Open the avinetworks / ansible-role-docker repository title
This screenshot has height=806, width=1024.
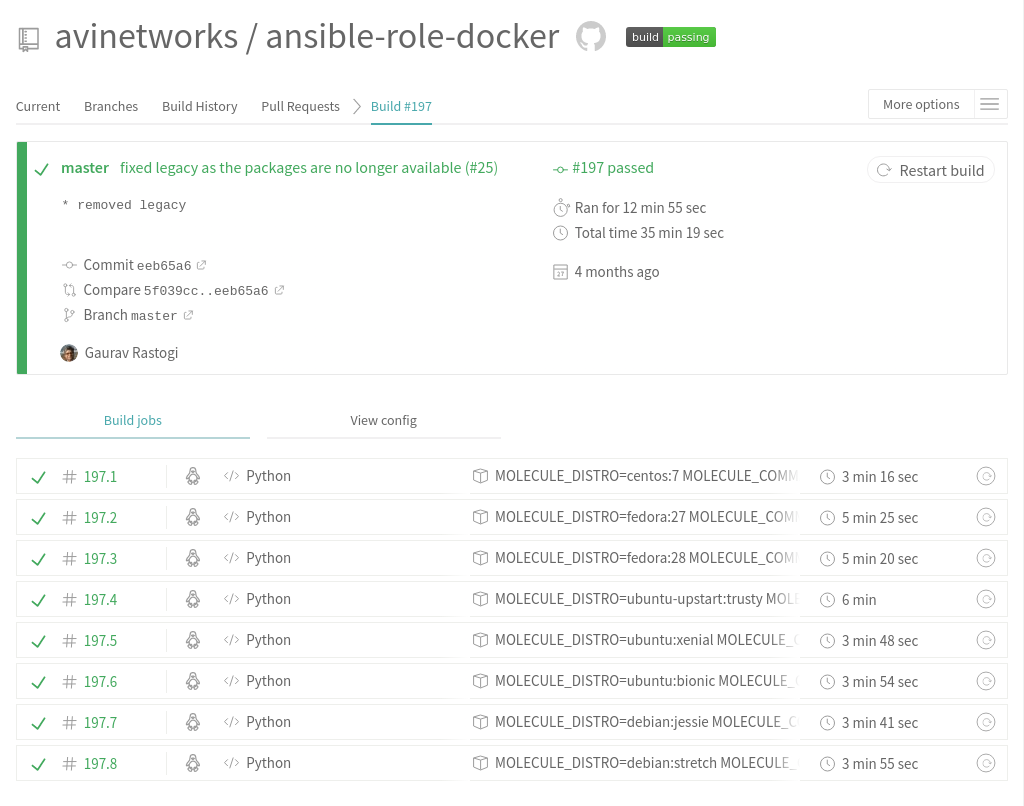click(x=307, y=36)
